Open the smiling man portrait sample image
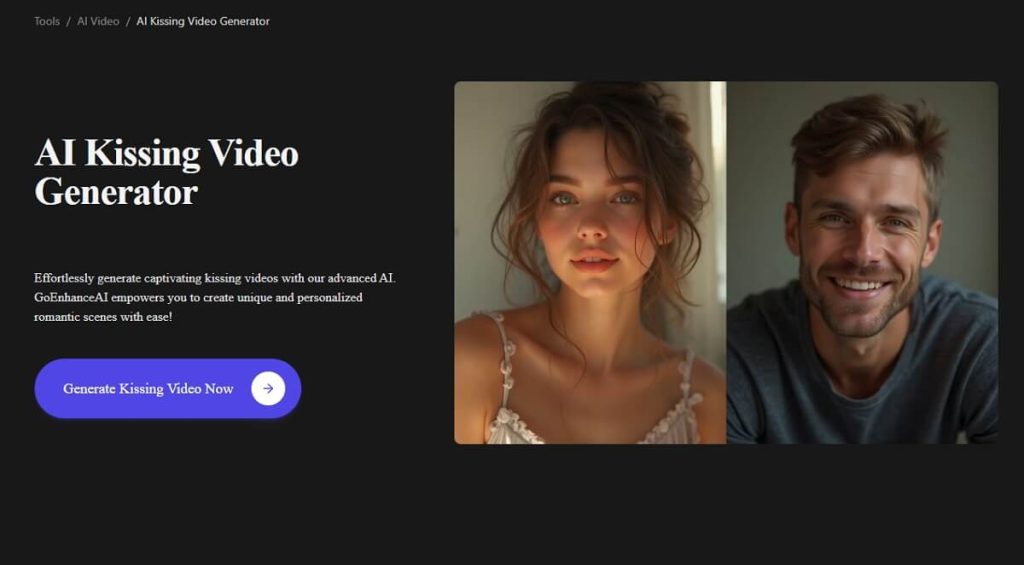The image size is (1024, 565). click(x=862, y=263)
